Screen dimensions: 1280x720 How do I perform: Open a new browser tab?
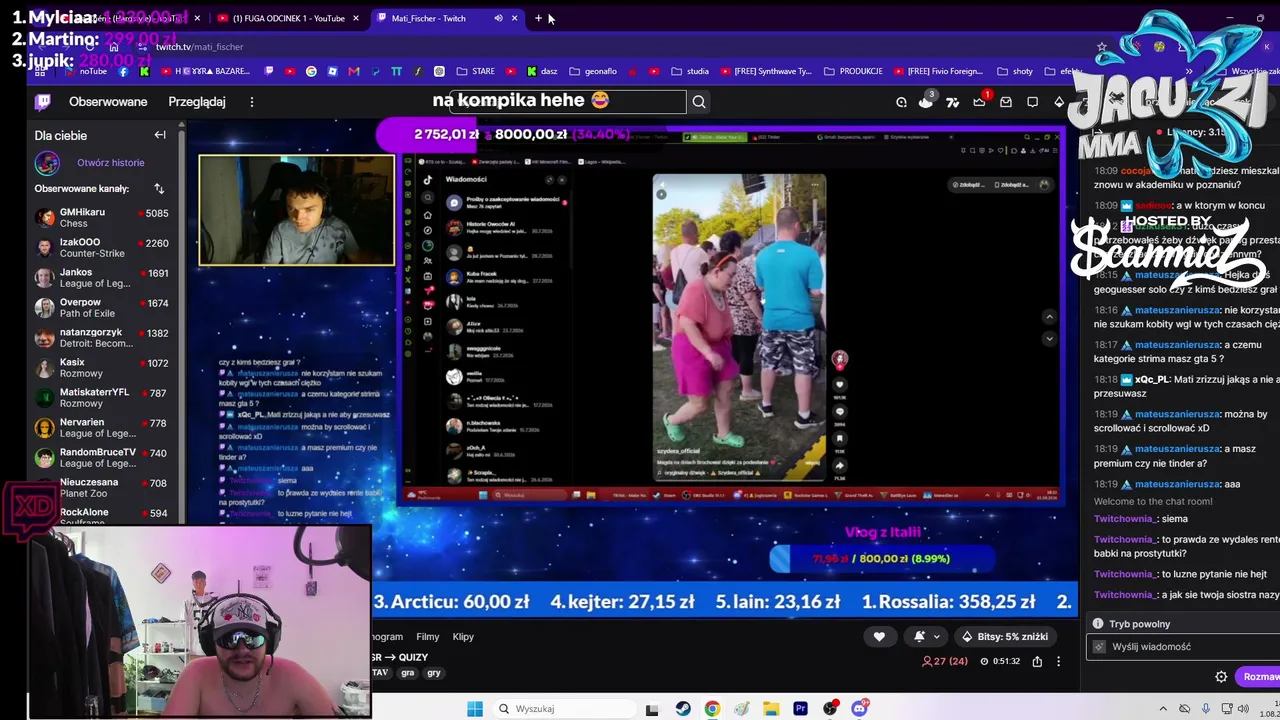coord(538,18)
